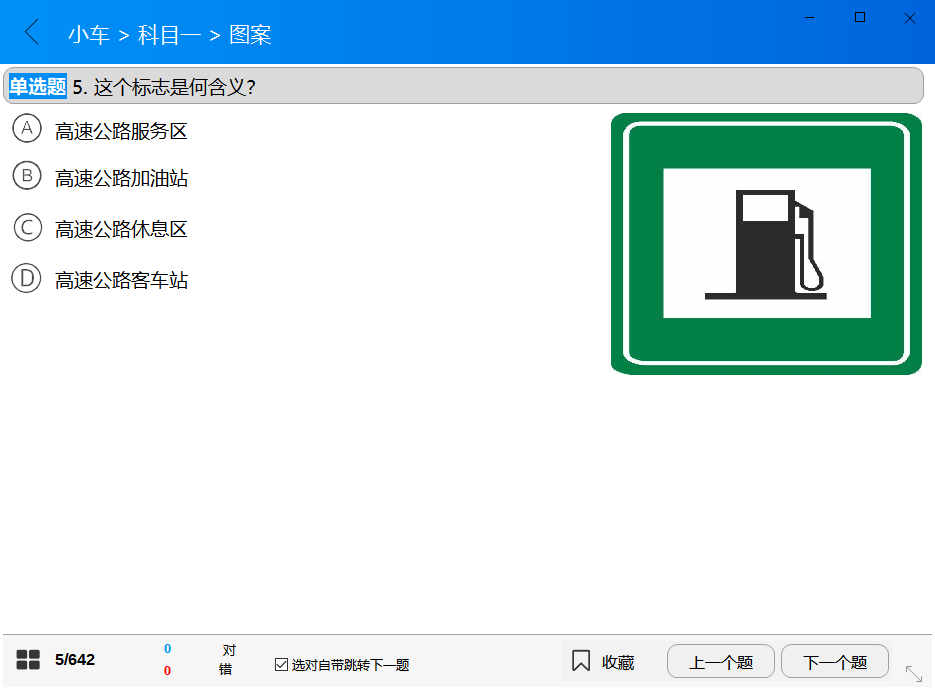
Task: Choose option C 高速公路休息区
Action: (x=27, y=228)
